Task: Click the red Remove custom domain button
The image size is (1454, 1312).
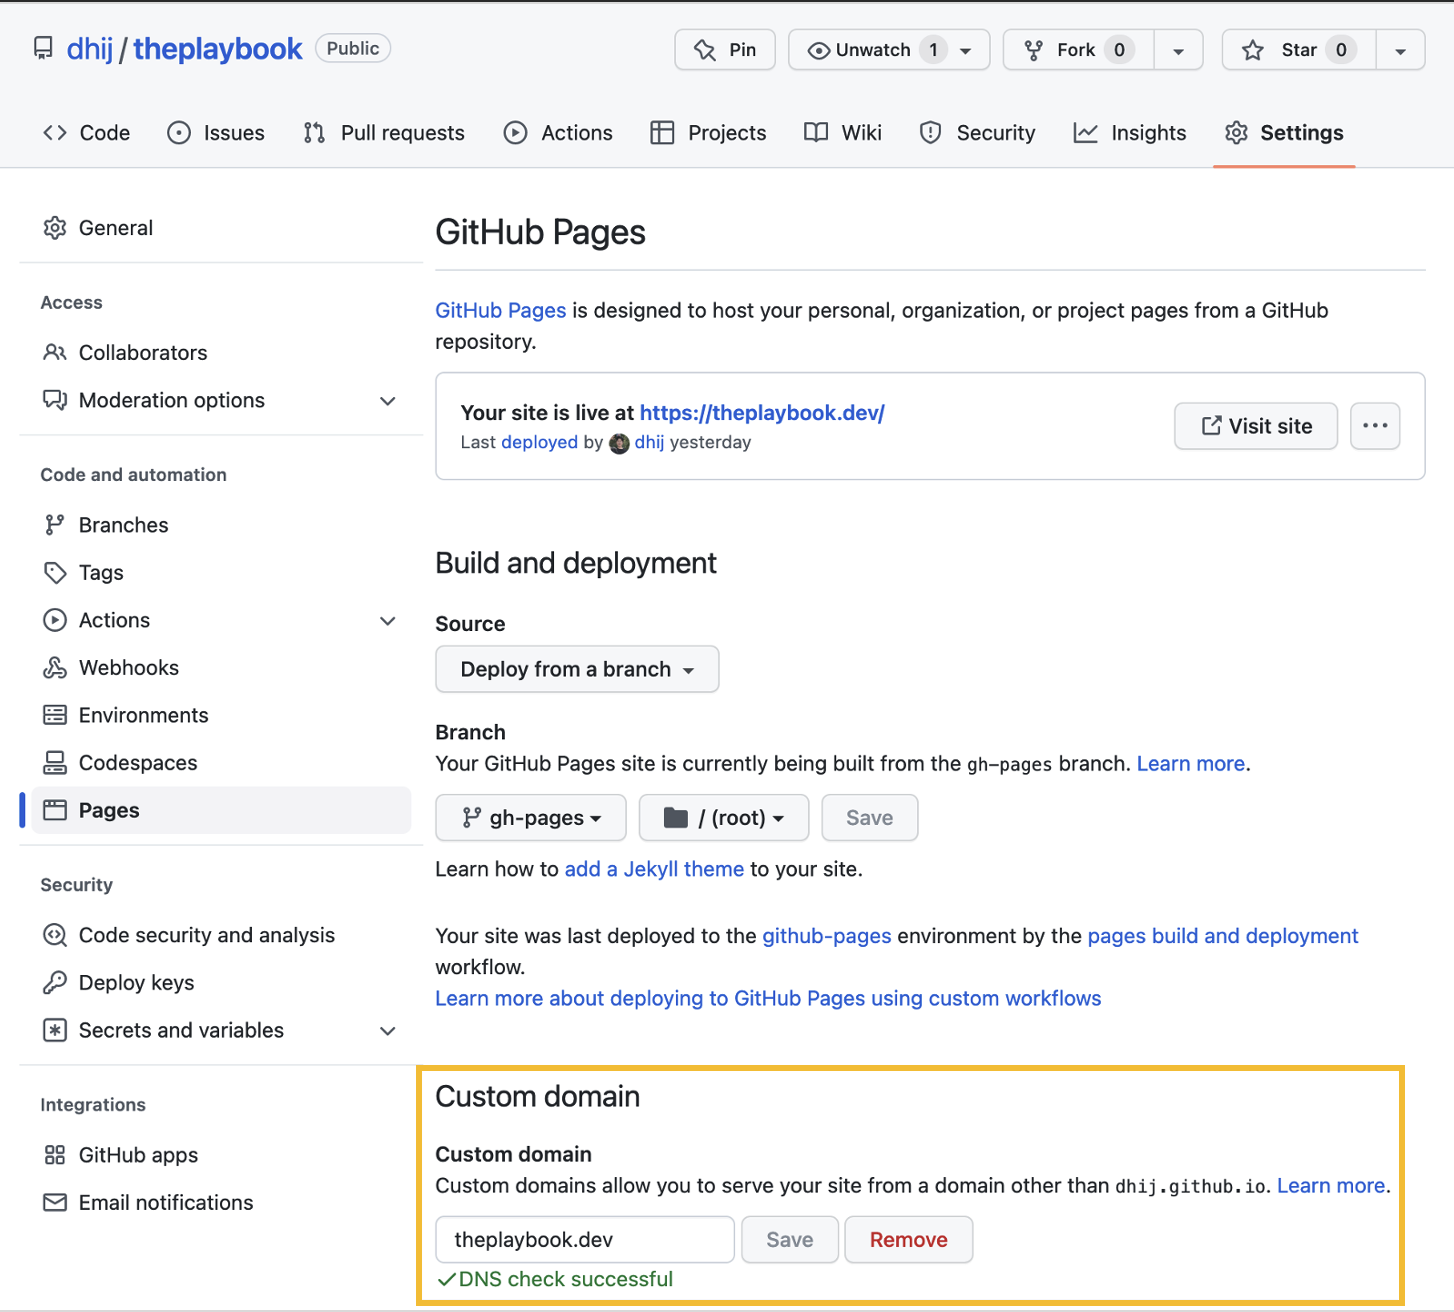Action: pyautogui.click(x=909, y=1240)
